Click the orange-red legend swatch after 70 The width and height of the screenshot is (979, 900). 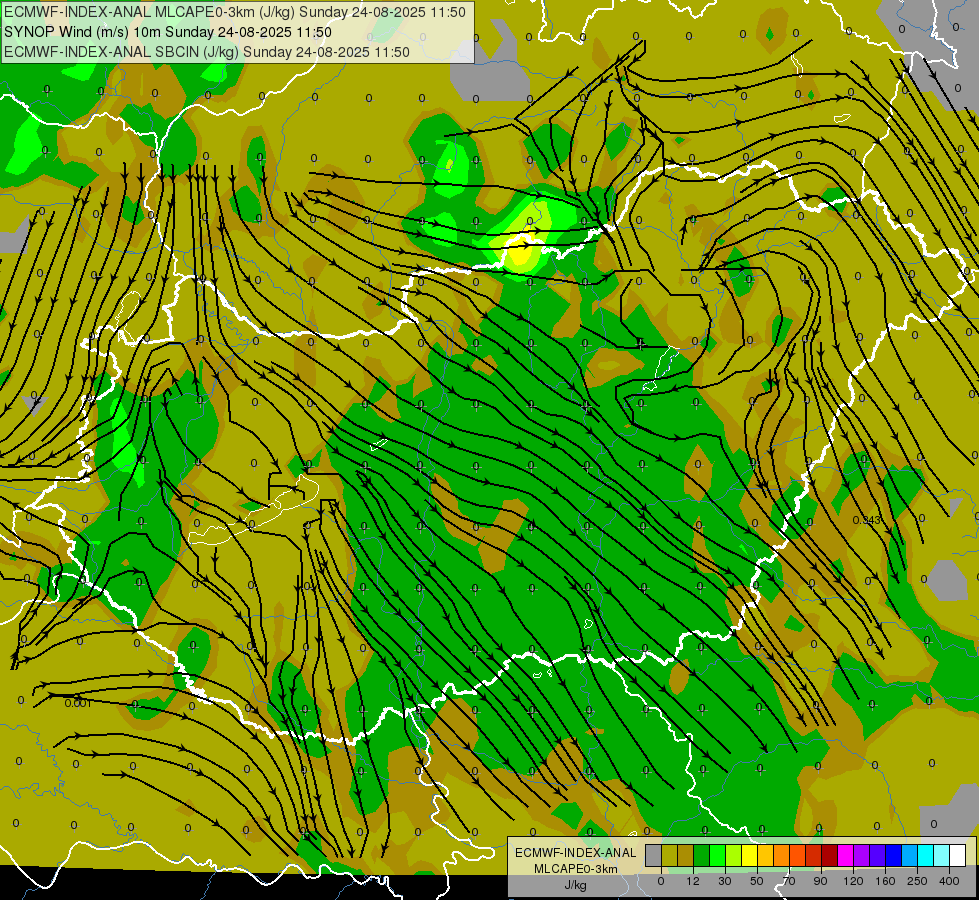click(x=798, y=855)
